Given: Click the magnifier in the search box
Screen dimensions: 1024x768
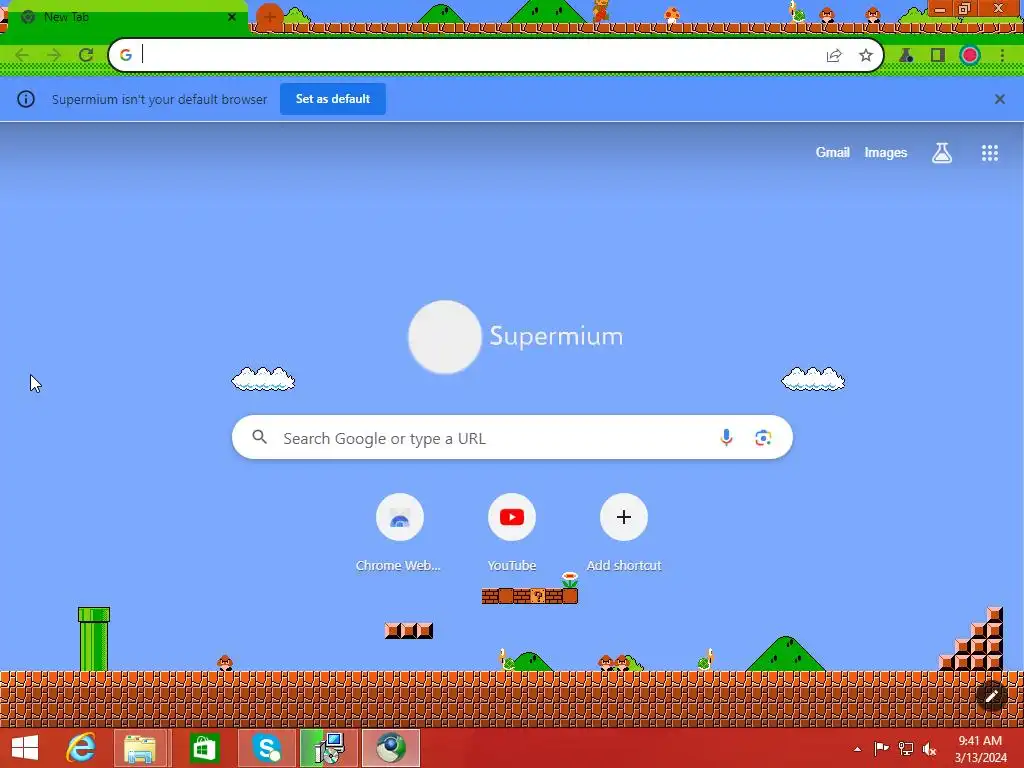Looking at the screenshot, I should 259,437.
